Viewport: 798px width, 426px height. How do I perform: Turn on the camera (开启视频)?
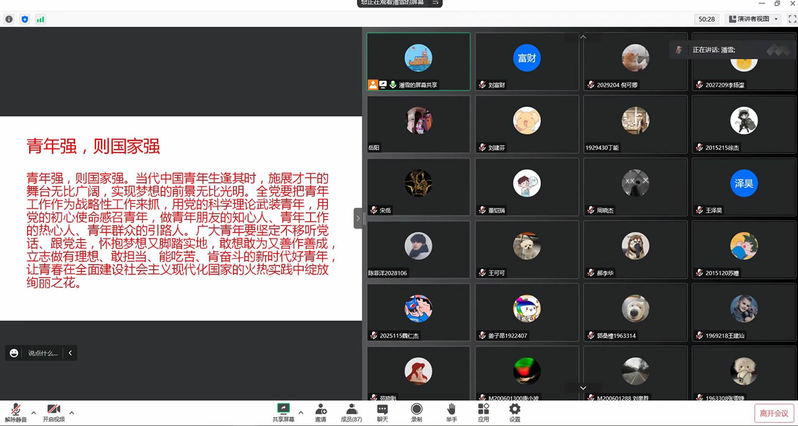pyautogui.click(x=53, y=411)
